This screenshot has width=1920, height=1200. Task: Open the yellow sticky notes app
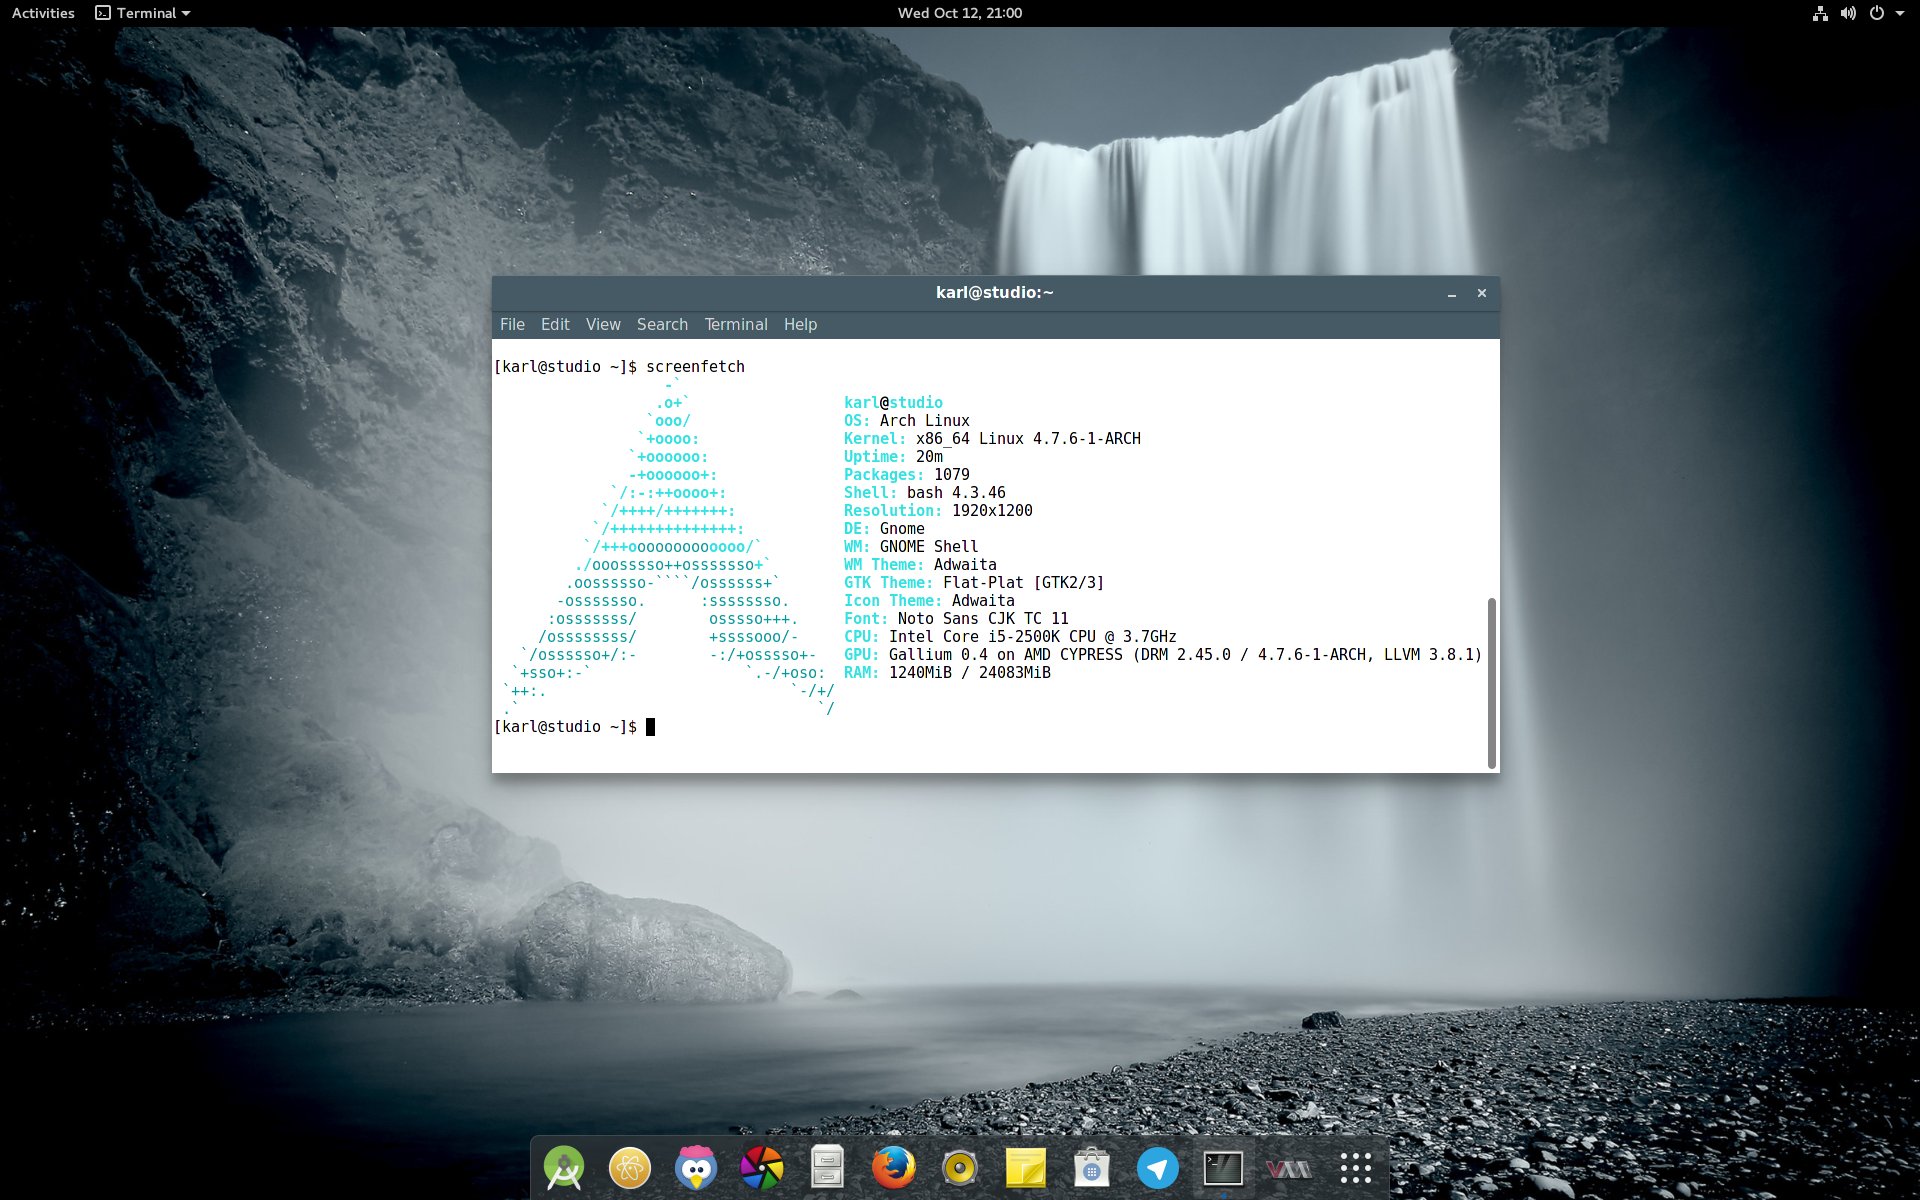click(1026, 1168)
